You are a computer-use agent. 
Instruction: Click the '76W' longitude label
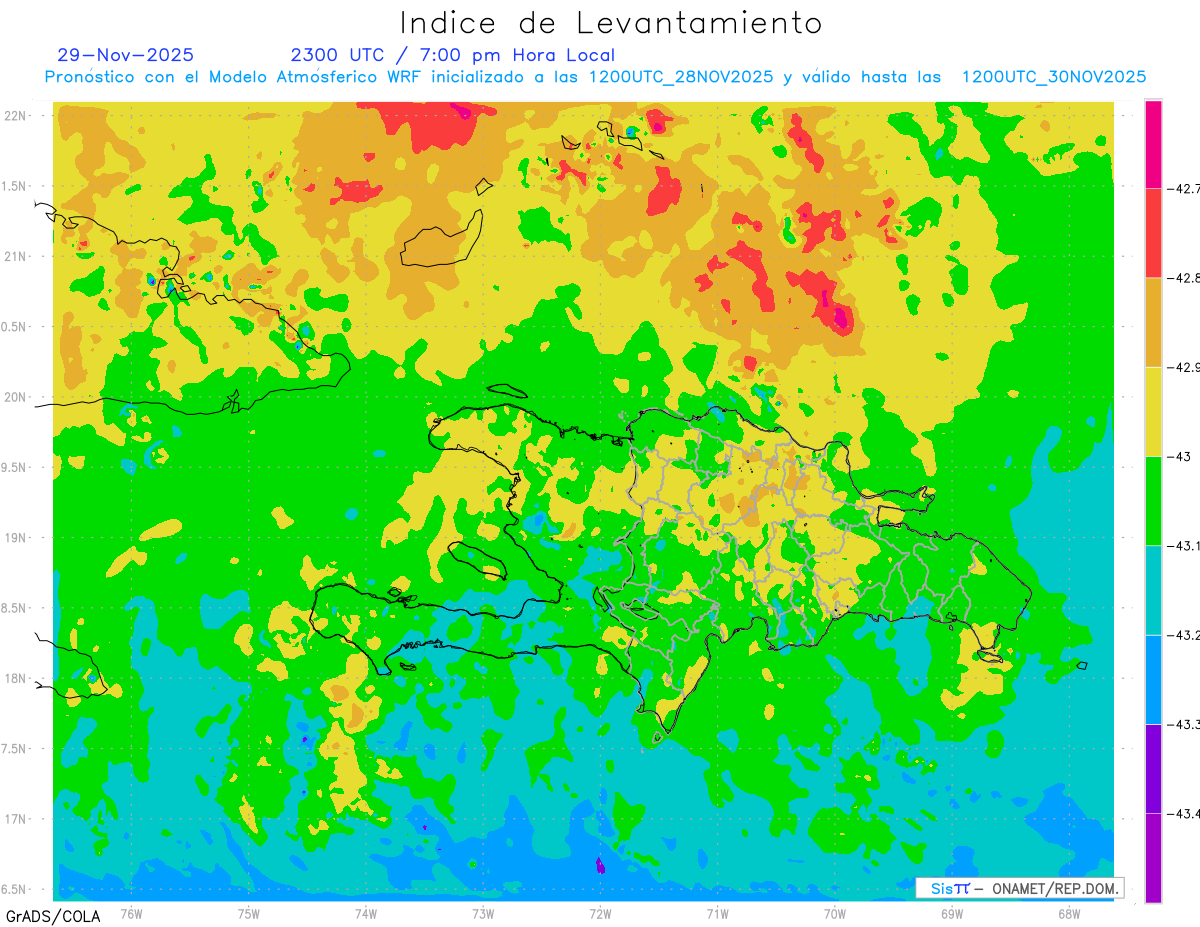coord(131,914)
